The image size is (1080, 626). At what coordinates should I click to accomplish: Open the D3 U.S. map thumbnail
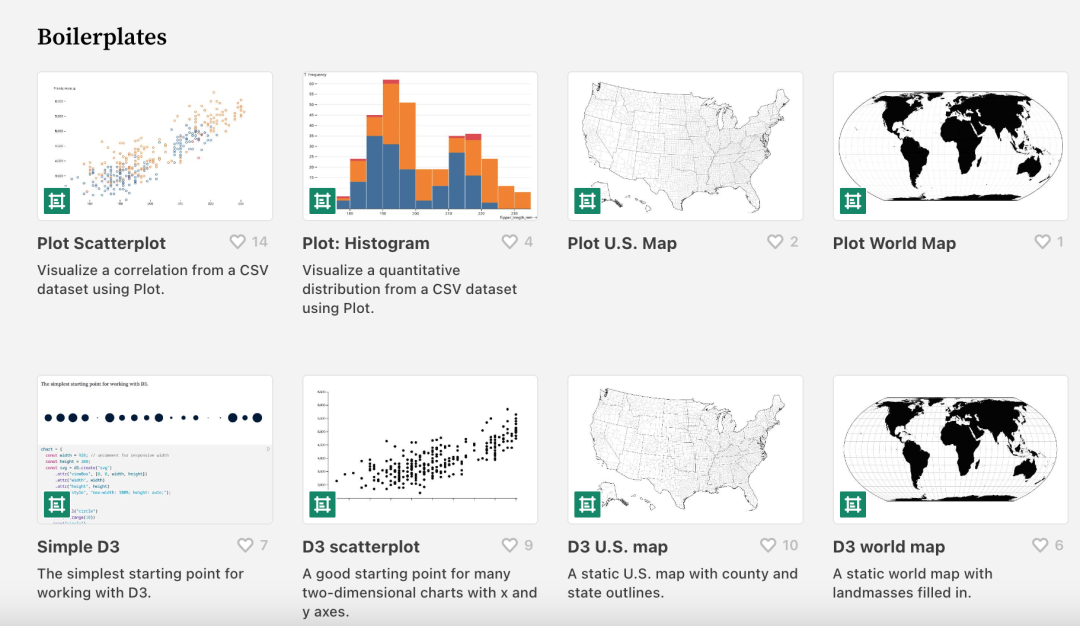684,450
